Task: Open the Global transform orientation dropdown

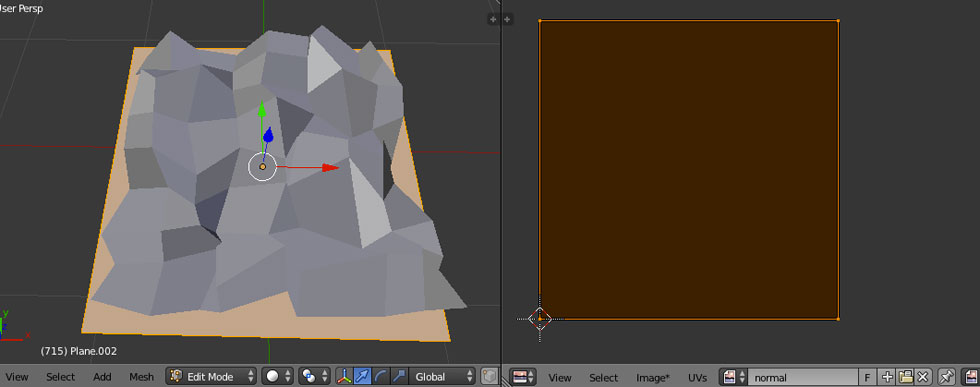Action: coord(441,376)
